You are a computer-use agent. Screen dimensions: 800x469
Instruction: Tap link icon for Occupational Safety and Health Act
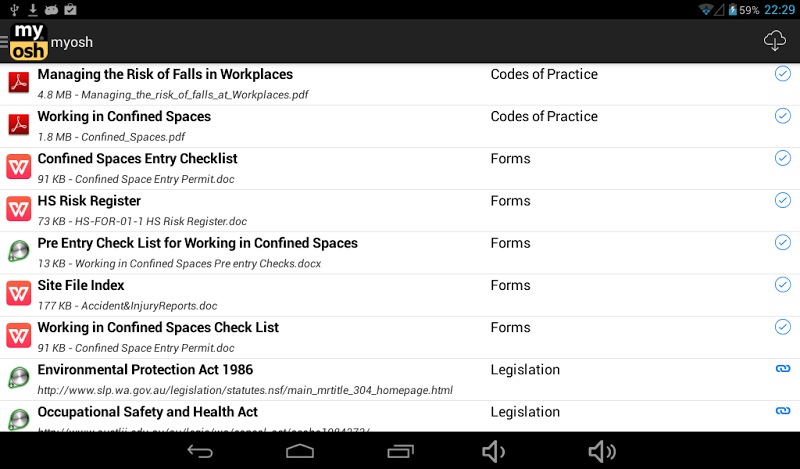783,411
